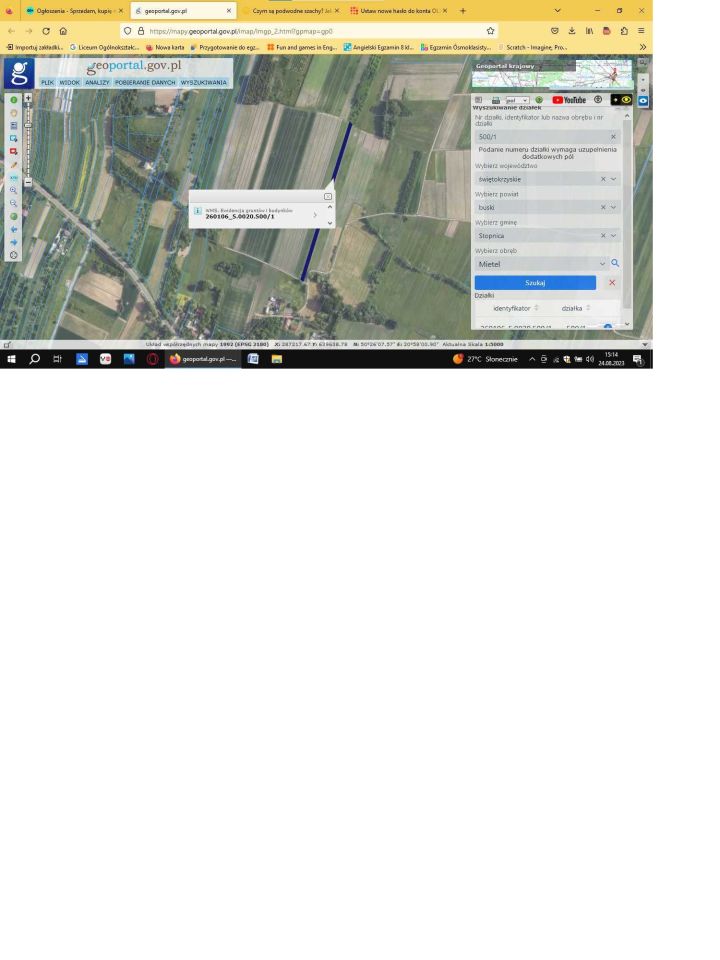Select the pencil drawing tool
The height and width of the screenshot is (960, 720).
tap(13, 165)
